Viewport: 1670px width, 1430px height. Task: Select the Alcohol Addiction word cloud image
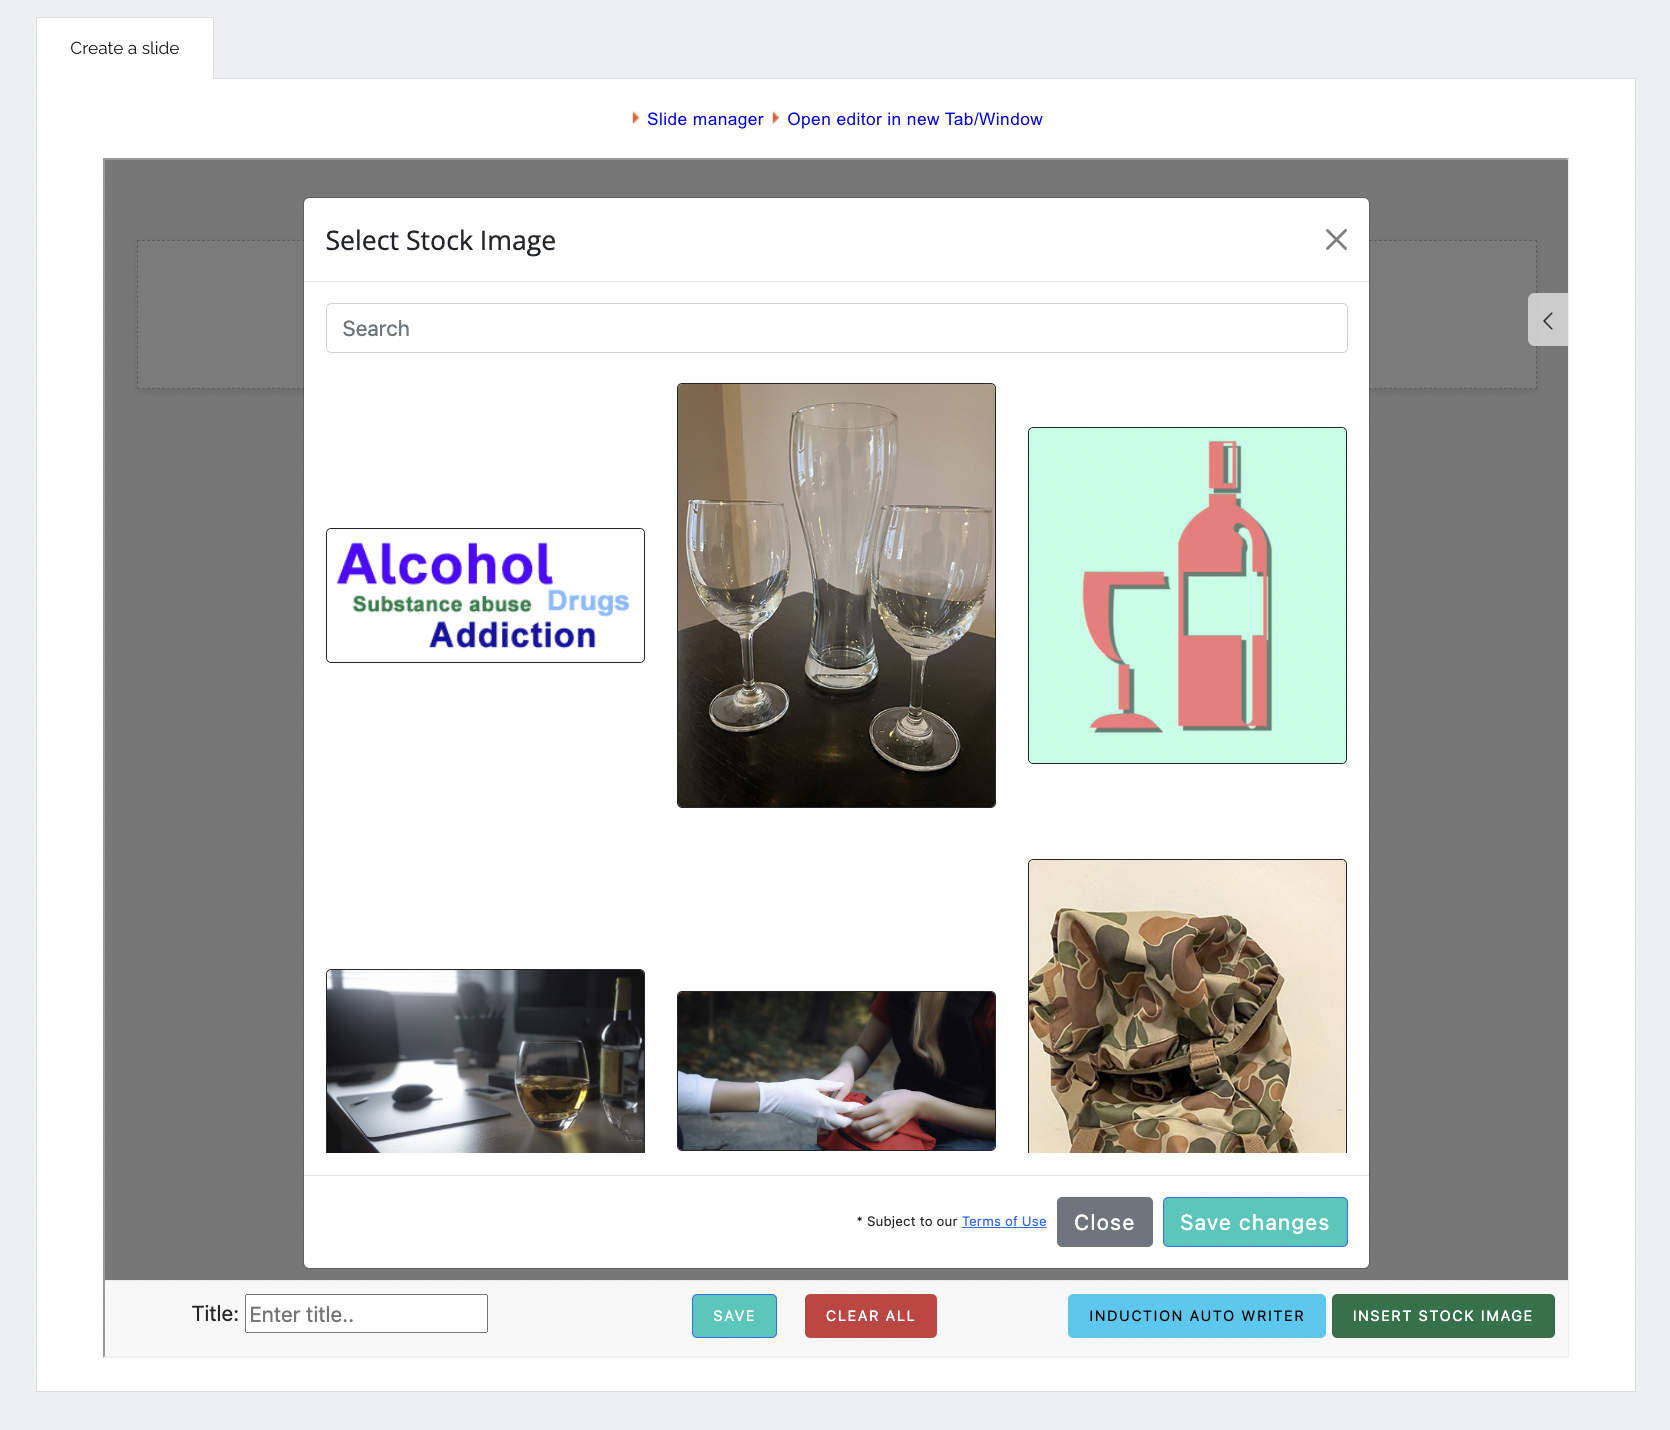(485, 595)
